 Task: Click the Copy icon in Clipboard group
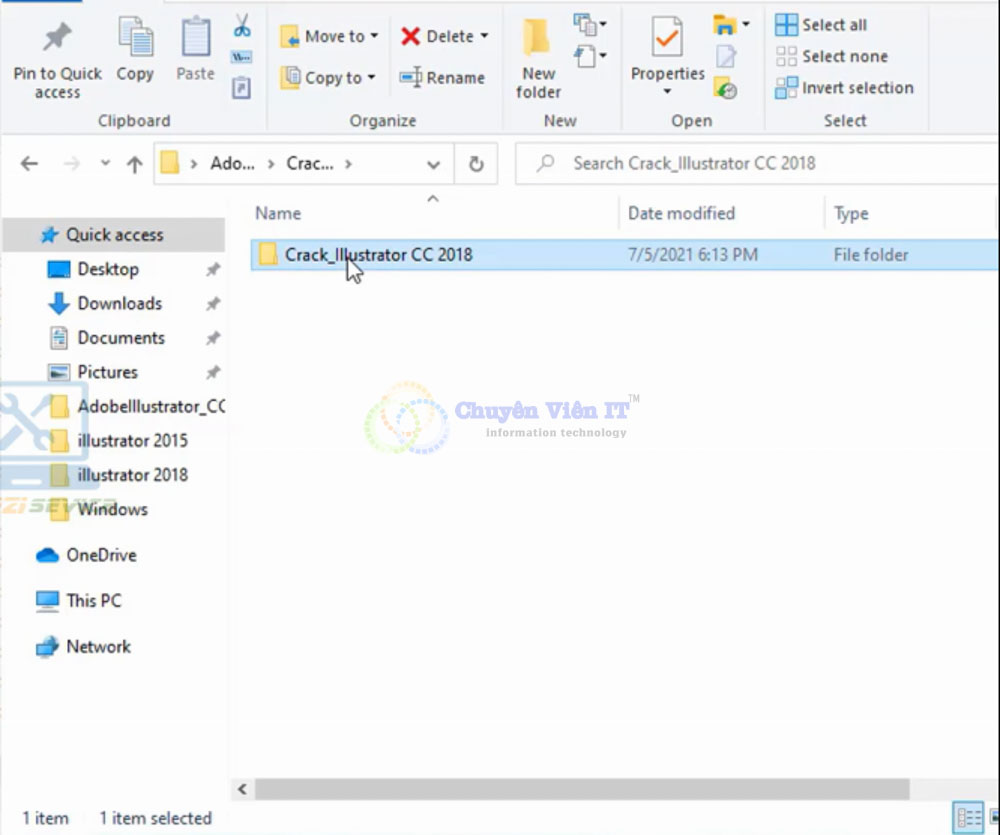tap(135, 40)
